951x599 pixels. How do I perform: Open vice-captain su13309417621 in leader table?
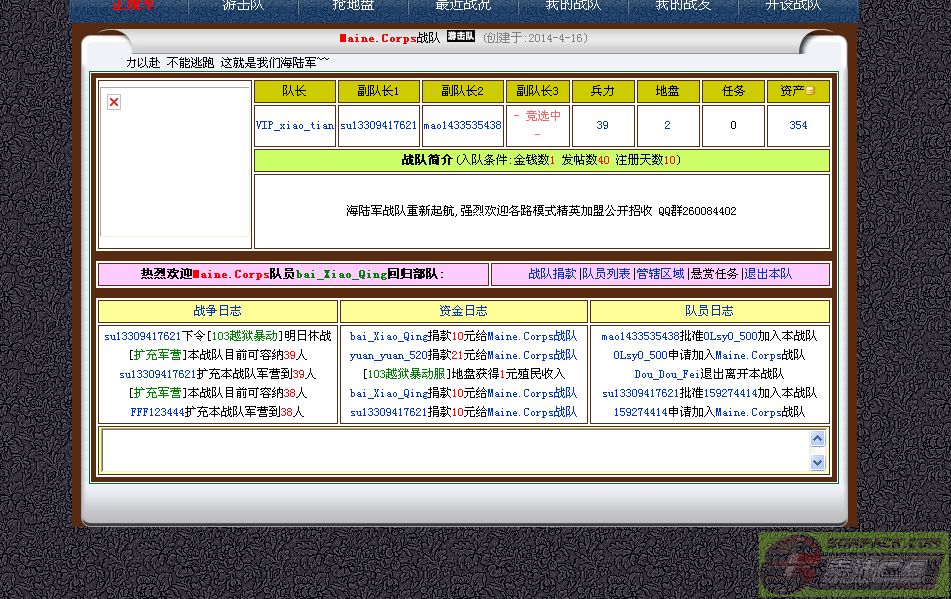[x=378, y=126]
